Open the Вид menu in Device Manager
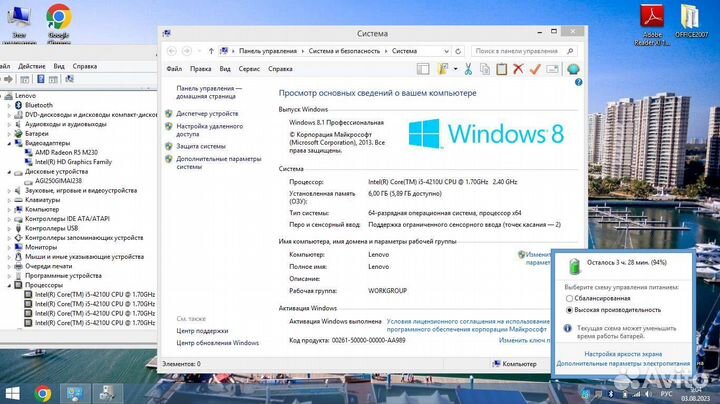Viewport: 720px width, 404px height. click(59, 66)
